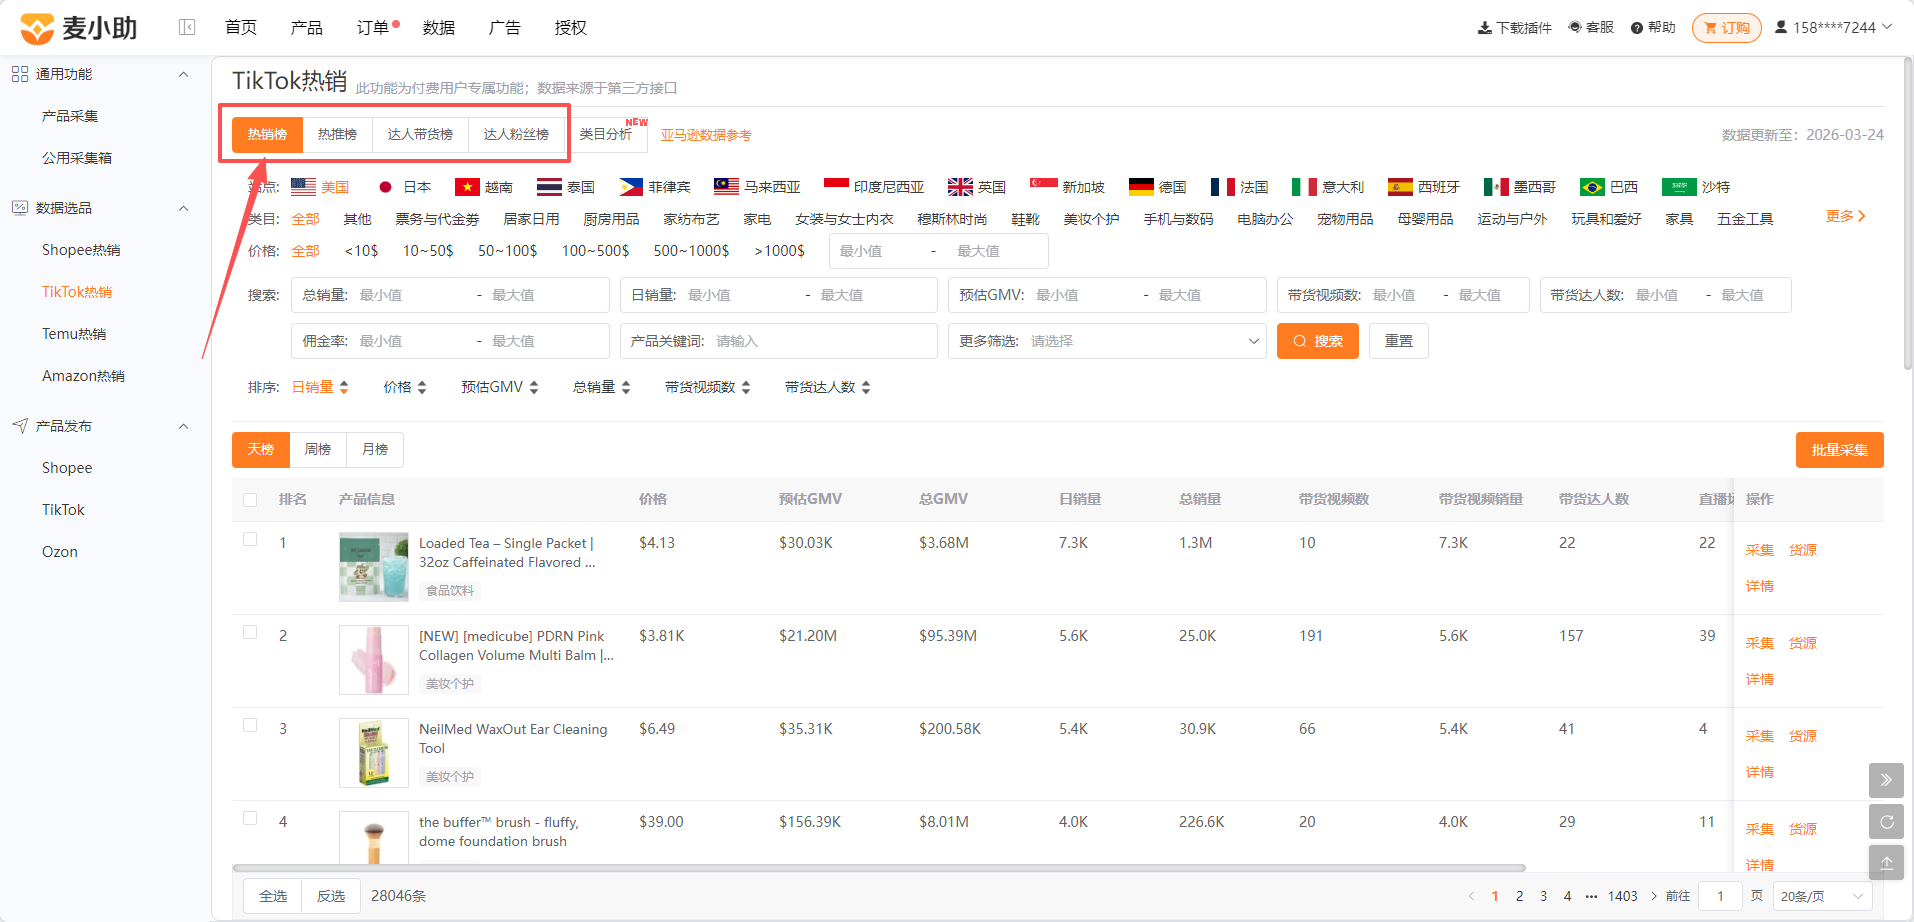Expand the floating double-chevron panel icon
The height and width of the screenshot is (922, 1914).
click(1886, 780)
